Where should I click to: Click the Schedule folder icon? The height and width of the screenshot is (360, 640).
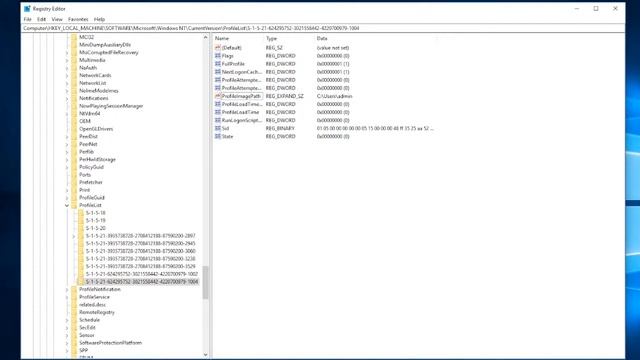pos(74,320)
